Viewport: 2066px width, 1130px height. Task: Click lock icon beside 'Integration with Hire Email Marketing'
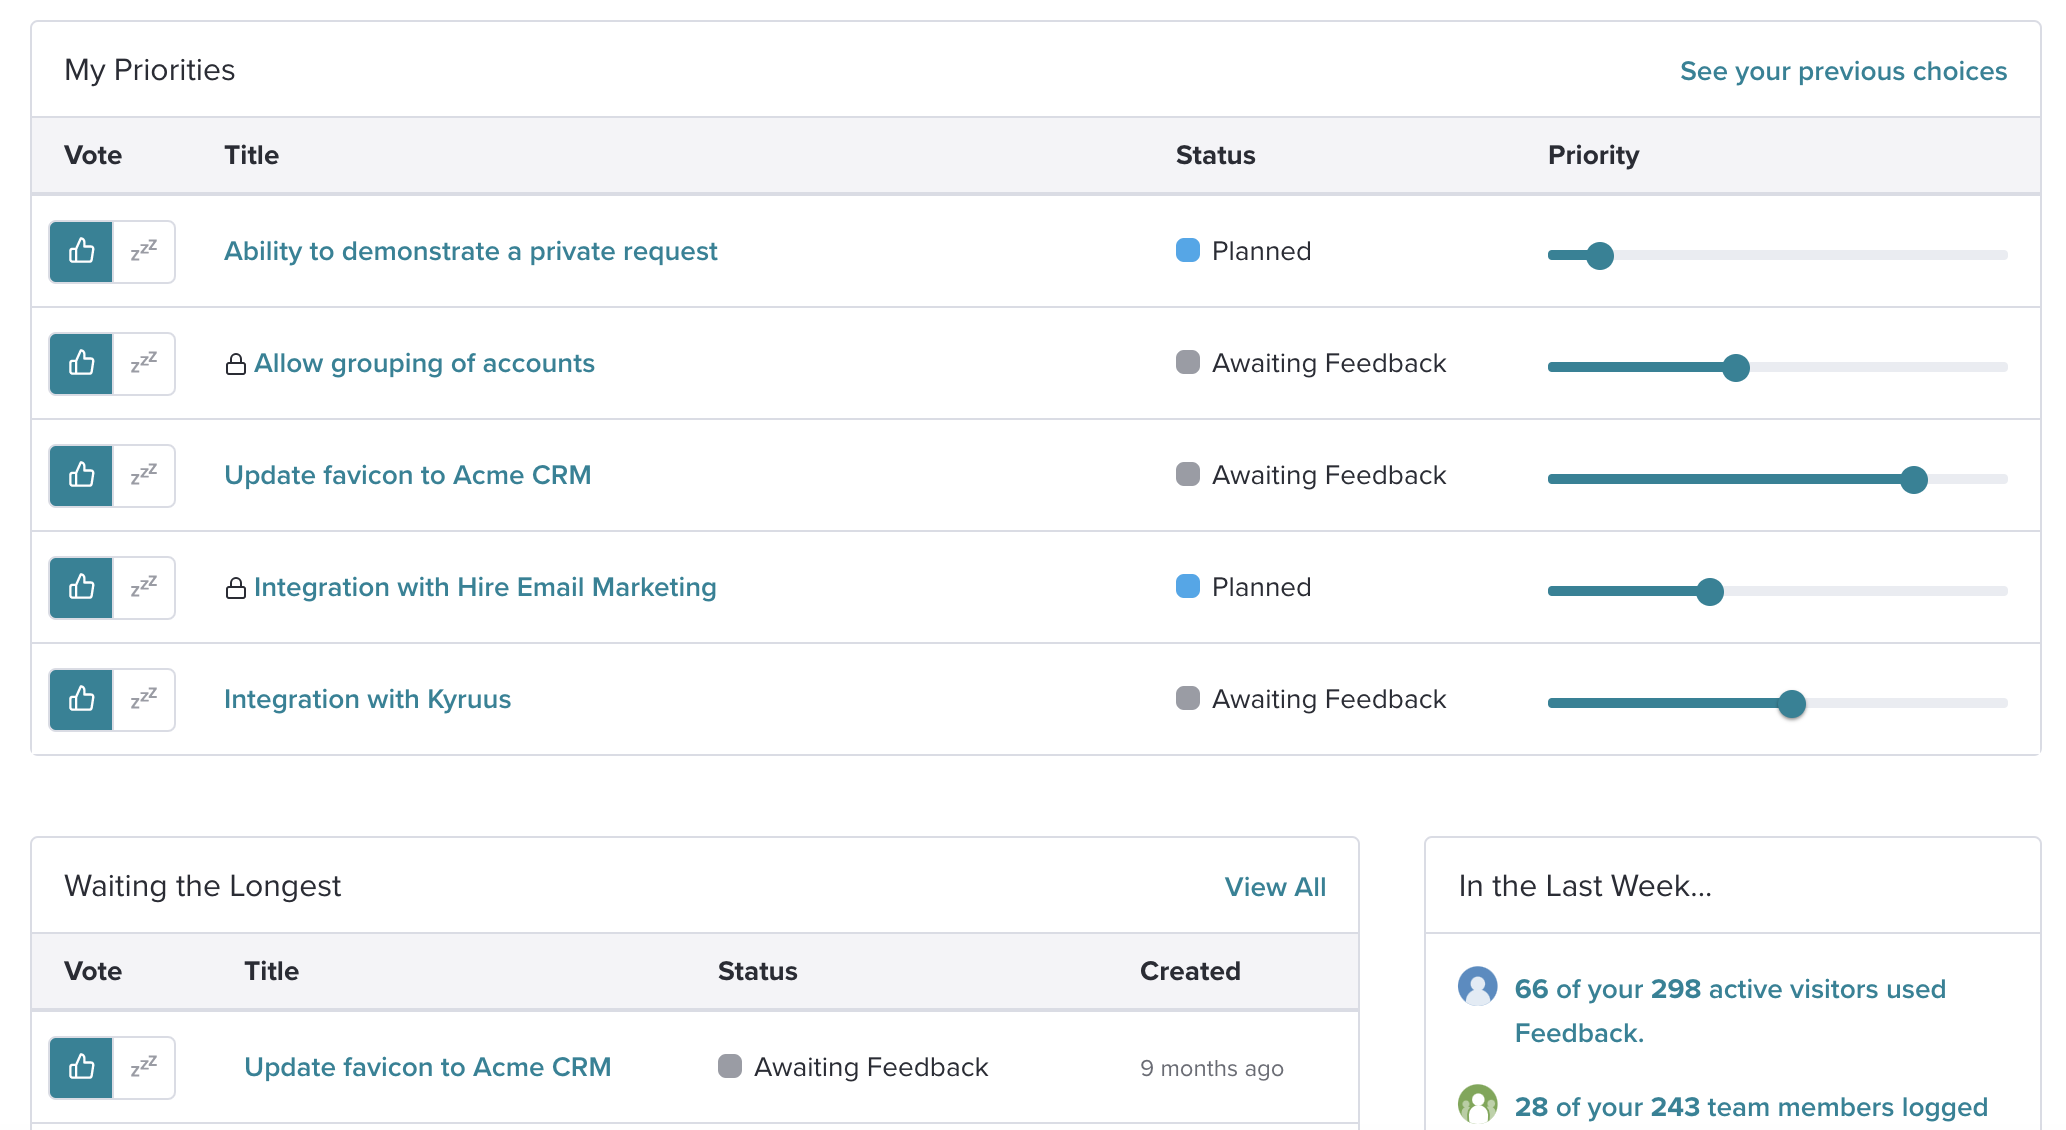[x=236, y=588]
